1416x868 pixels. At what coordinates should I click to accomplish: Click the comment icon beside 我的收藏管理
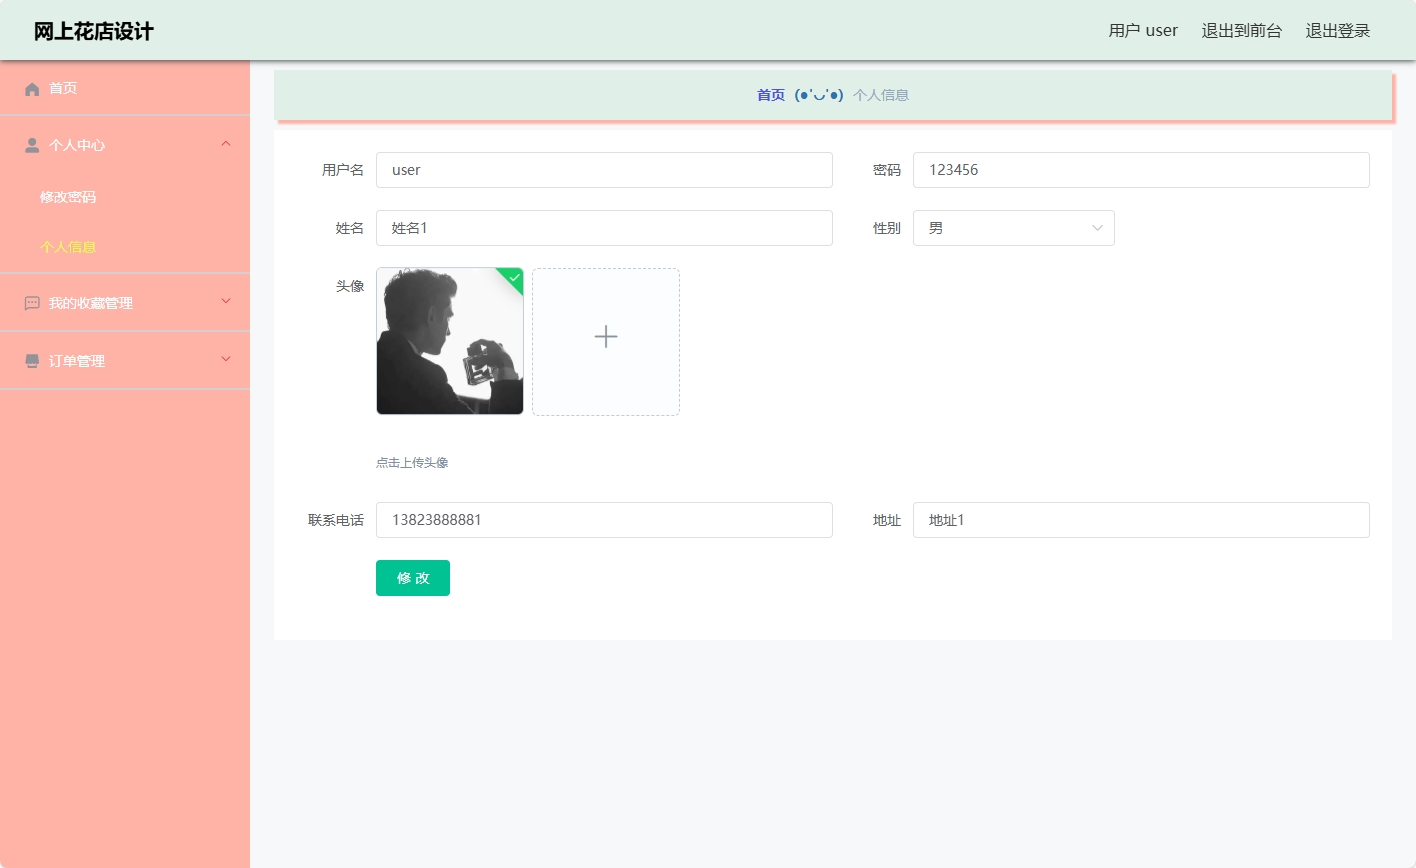click(31, 302)
